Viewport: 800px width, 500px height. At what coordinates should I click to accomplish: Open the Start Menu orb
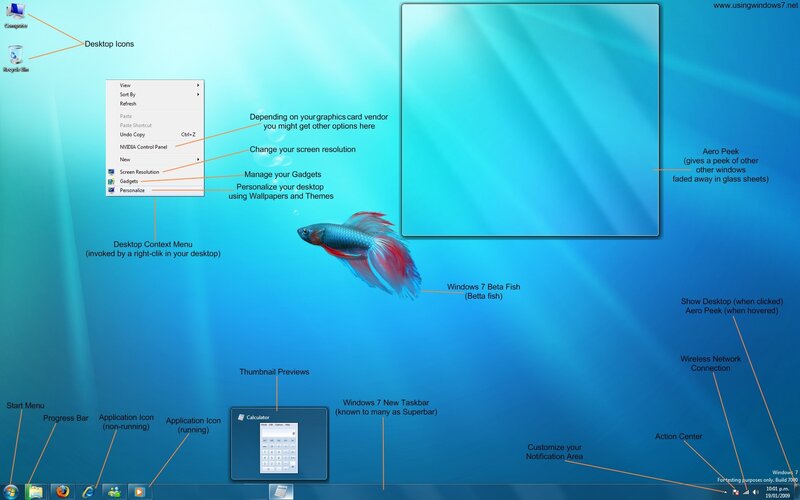(x=11, y=492)
